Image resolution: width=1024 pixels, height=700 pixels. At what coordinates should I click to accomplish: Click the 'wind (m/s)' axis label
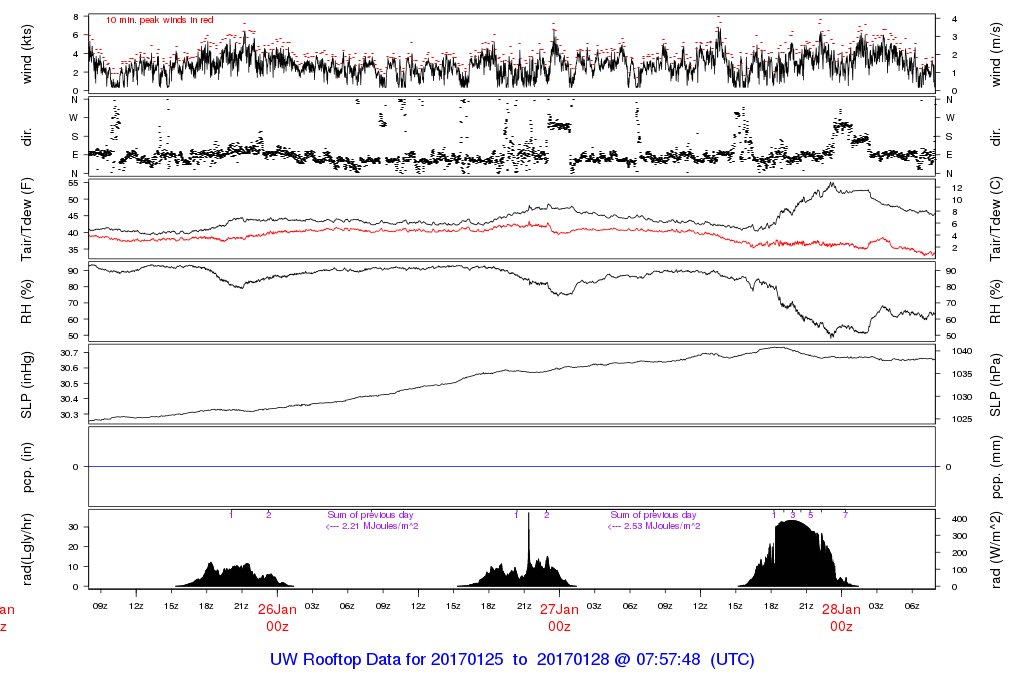995,55
